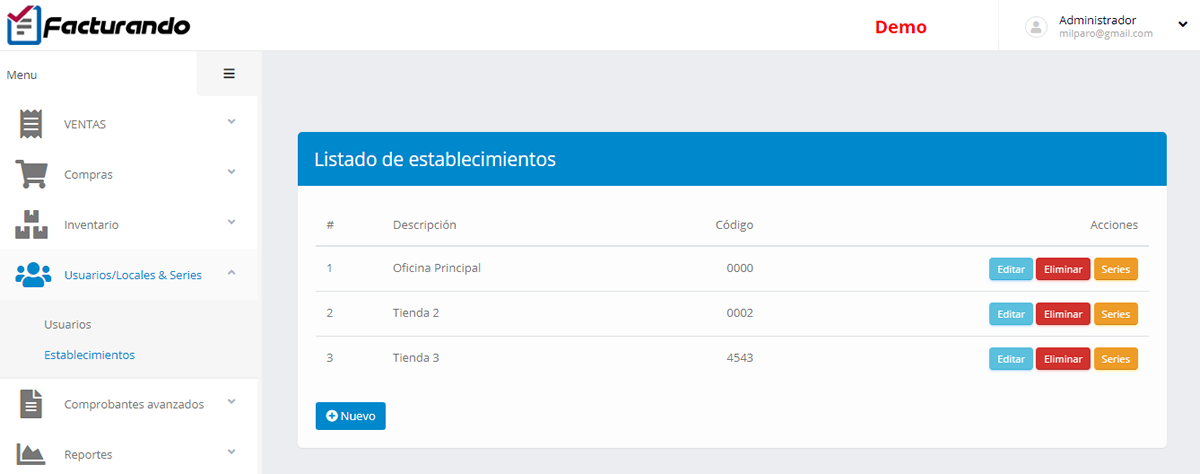
Task: Expand the Compras menu chevron
Action: tap(231, 172)
